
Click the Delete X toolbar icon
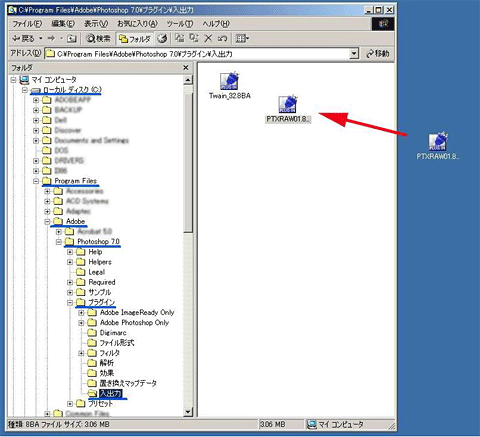(208, 38)
